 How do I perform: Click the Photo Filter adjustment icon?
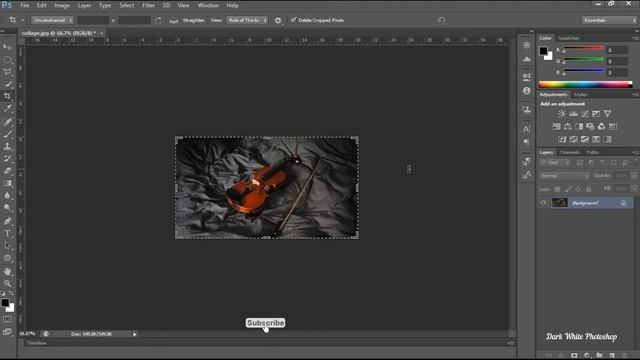tap(590, 127)
